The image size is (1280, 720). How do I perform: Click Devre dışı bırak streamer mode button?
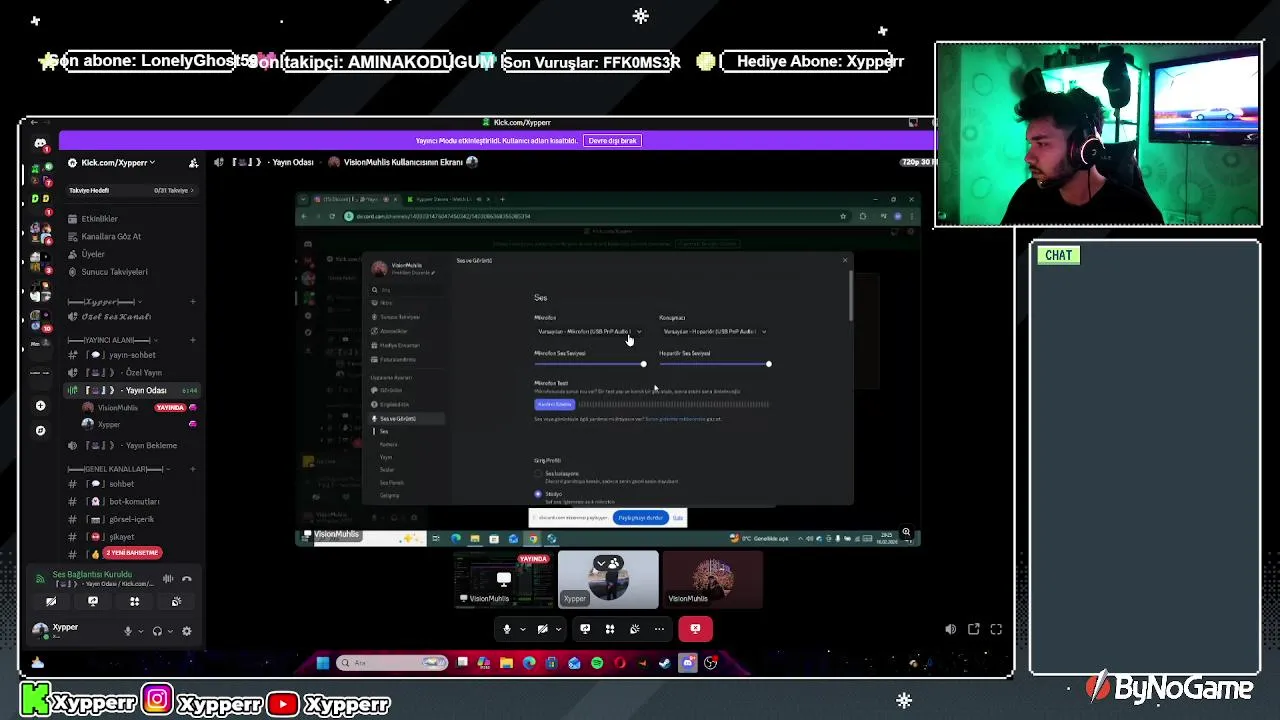pos(612,141)
